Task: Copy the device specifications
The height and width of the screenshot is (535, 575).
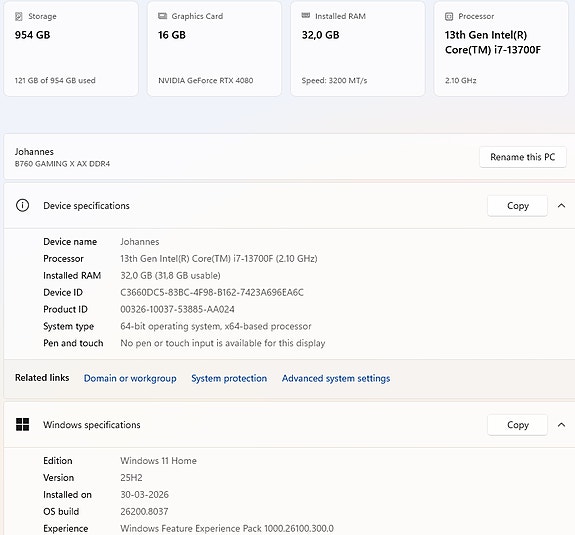Action: coord(517,206)
